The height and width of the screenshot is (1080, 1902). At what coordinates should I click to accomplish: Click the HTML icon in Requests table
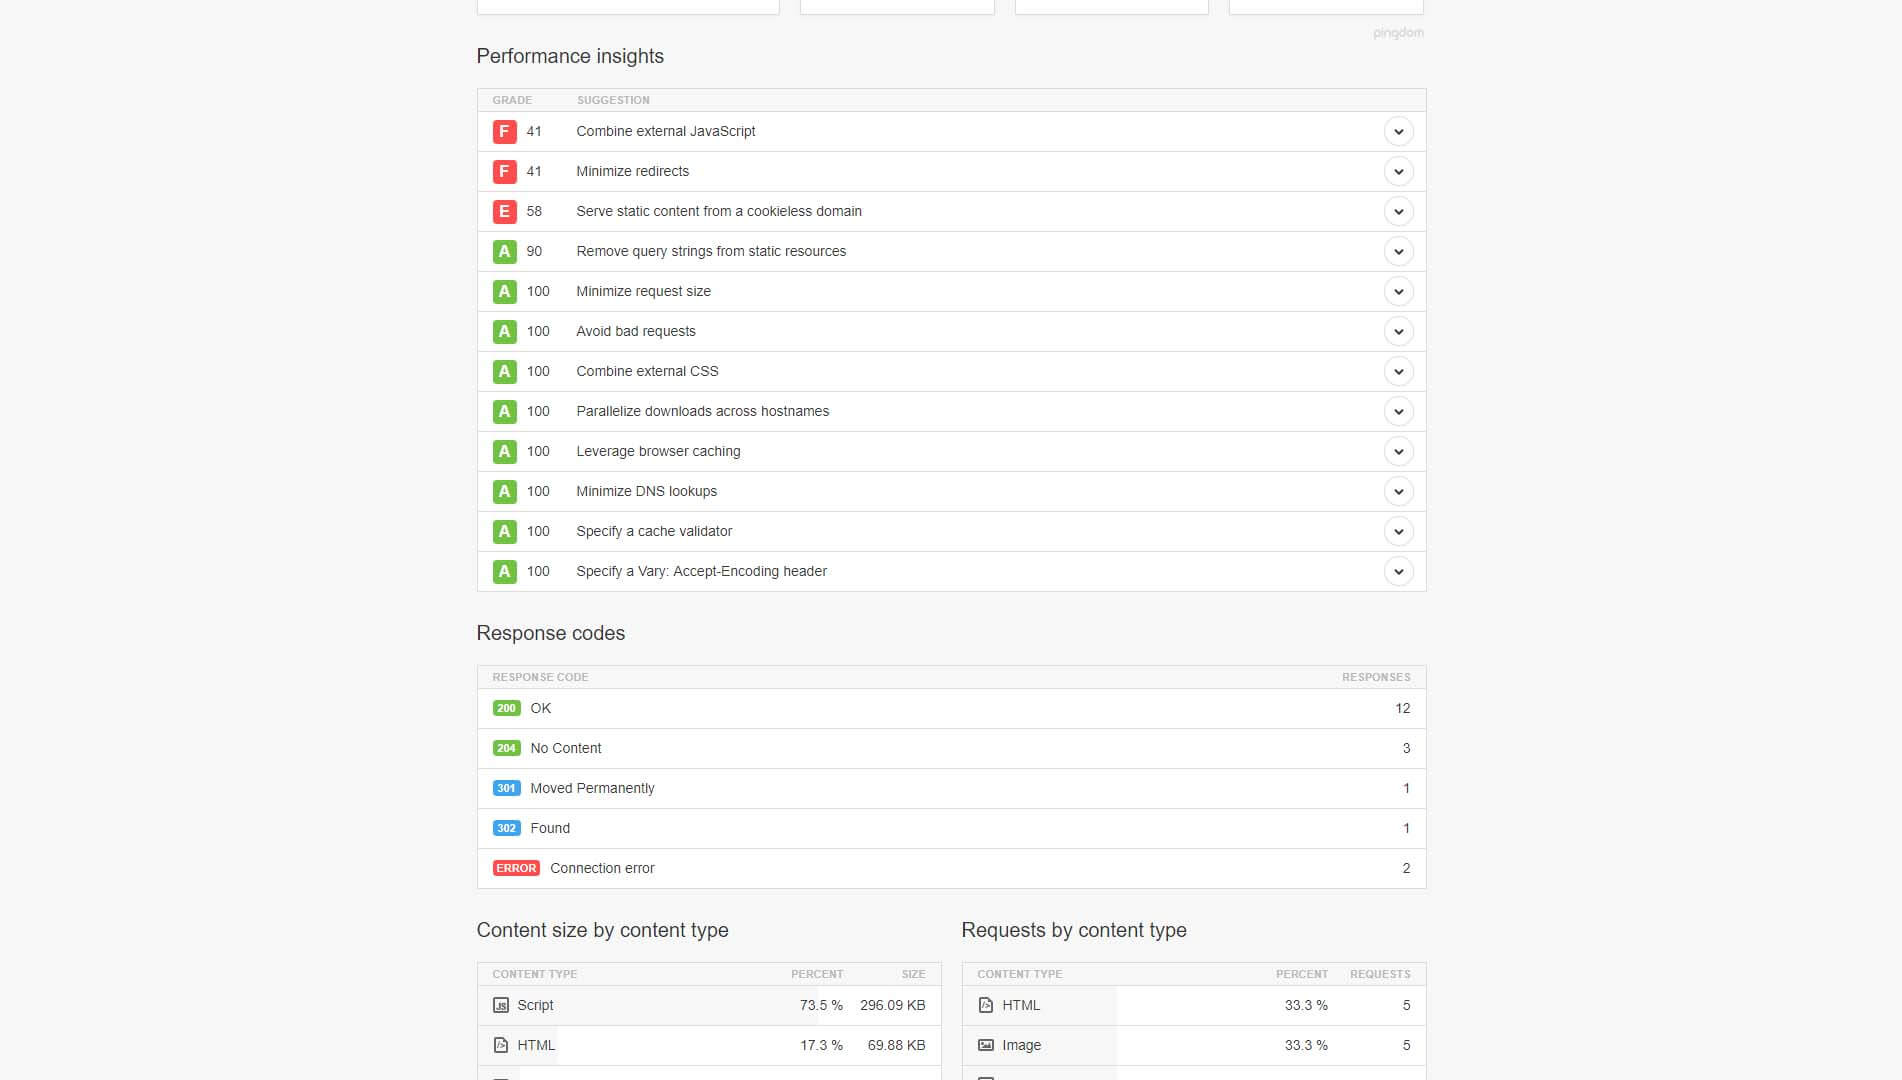[x=986, y=1005]
